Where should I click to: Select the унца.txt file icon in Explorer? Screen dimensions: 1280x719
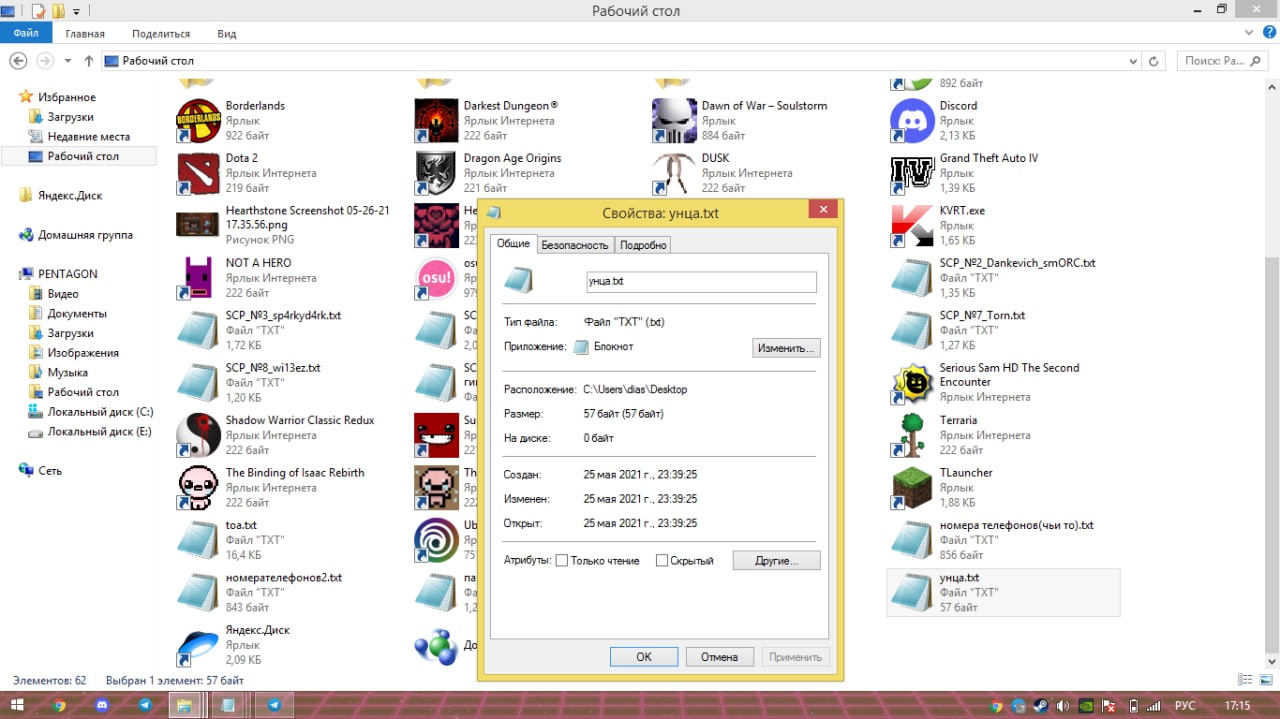coord(912,592)
